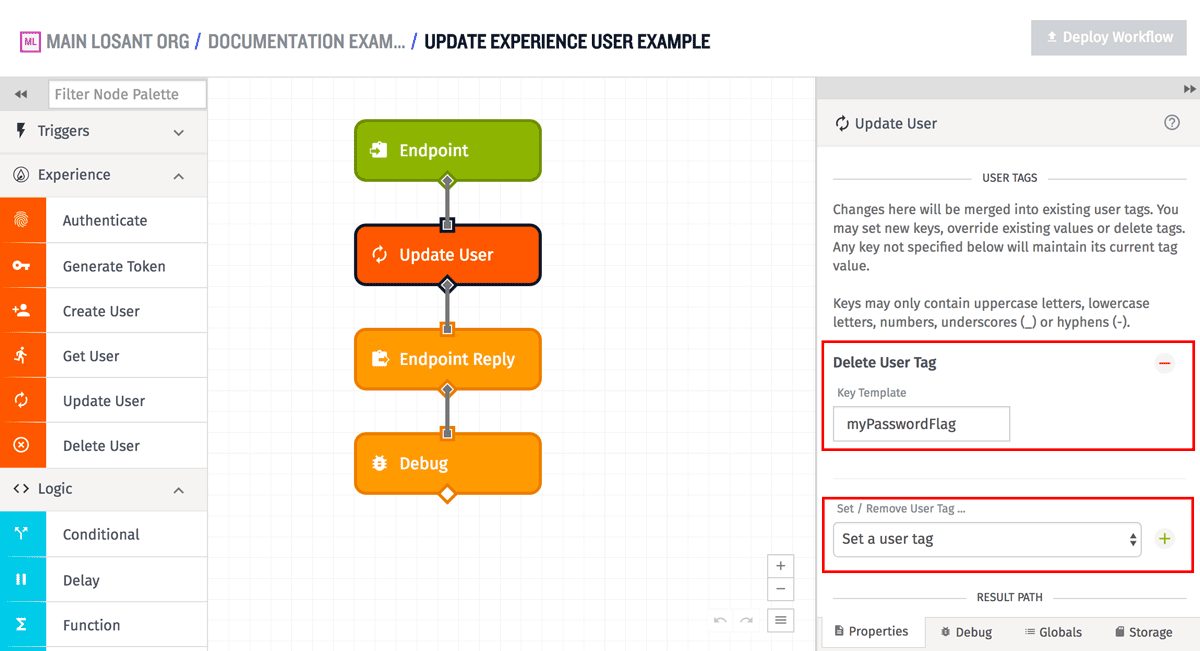The image size is (1200, 651).
Task: Click the RESULT PATH section heading
Action: tap(1009, 597)
